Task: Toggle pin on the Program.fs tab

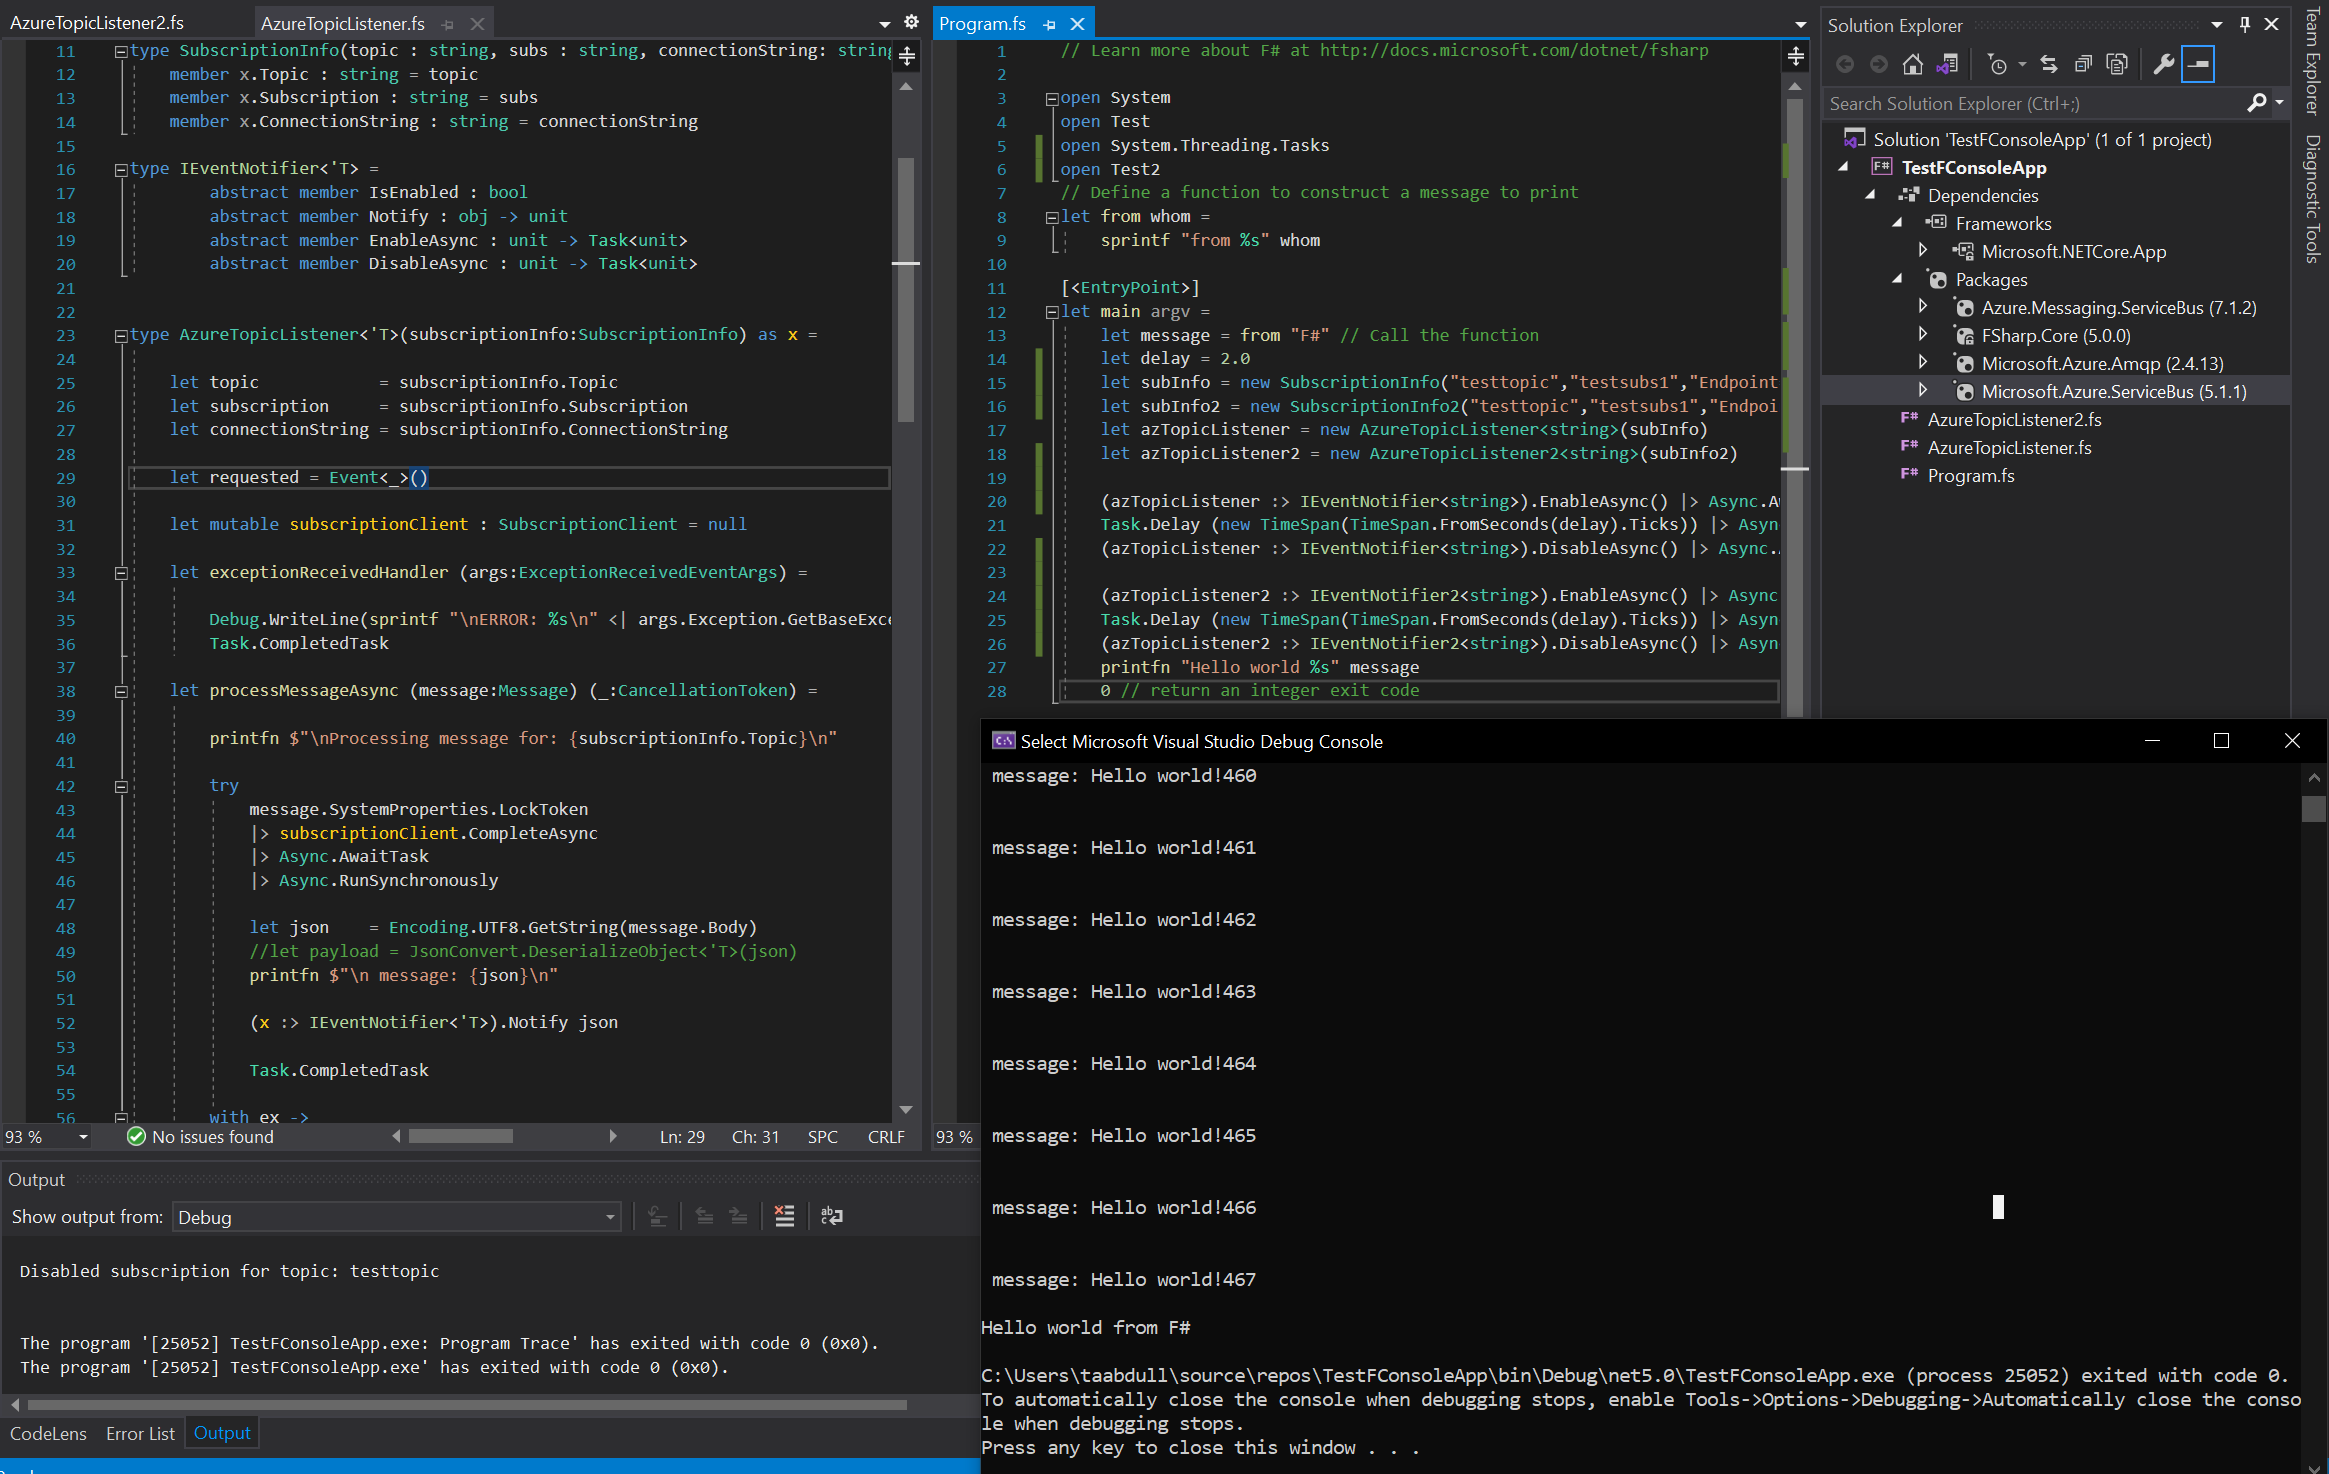Action: click(1048, 23)
